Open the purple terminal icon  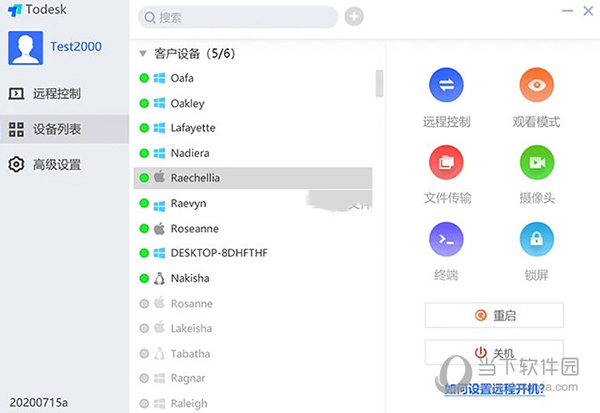coord(446,239)
